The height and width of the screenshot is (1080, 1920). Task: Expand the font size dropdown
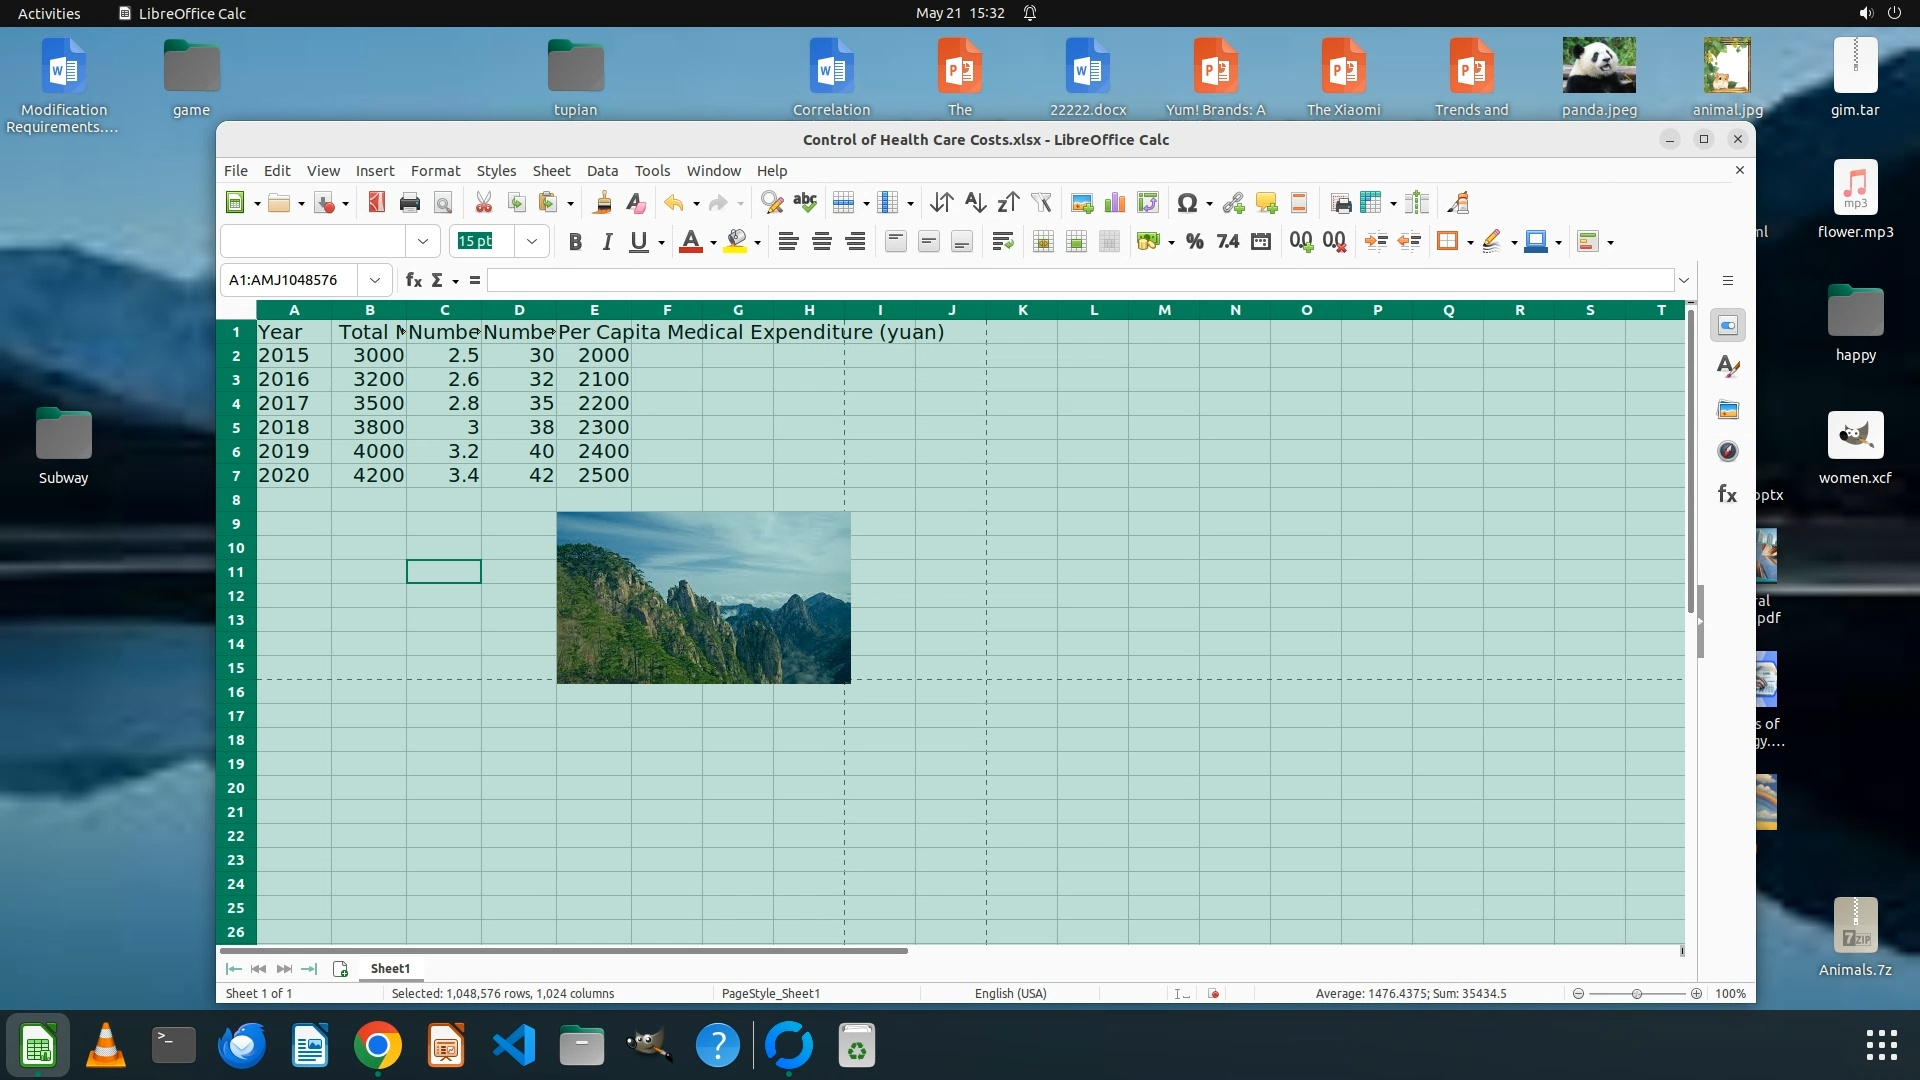point(532,242)
